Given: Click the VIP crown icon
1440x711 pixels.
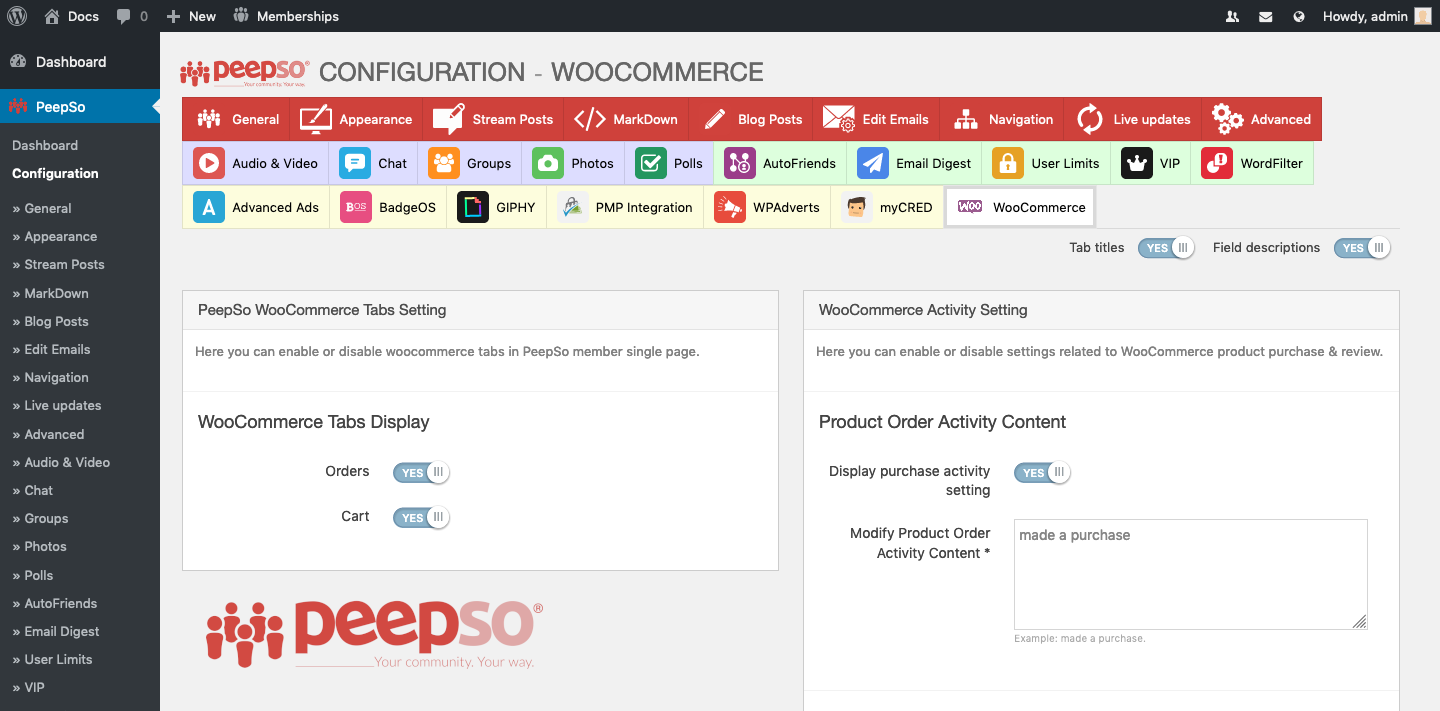Looking at the screenshot, I should (1137, 163).
